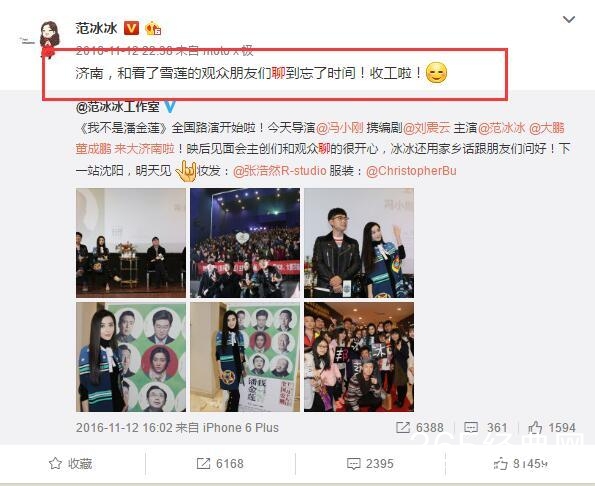595x486 pixels.
Task: Open @范冰冰工作室 account link
Action: point(118,107)
